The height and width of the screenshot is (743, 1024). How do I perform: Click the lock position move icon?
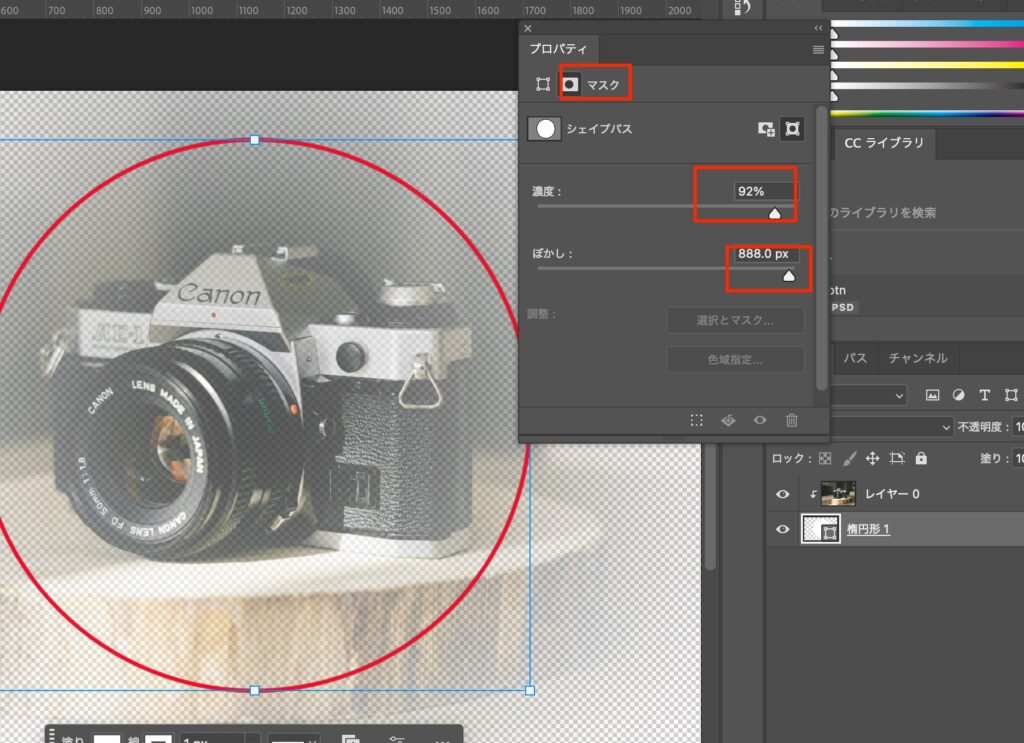point(872,458)
